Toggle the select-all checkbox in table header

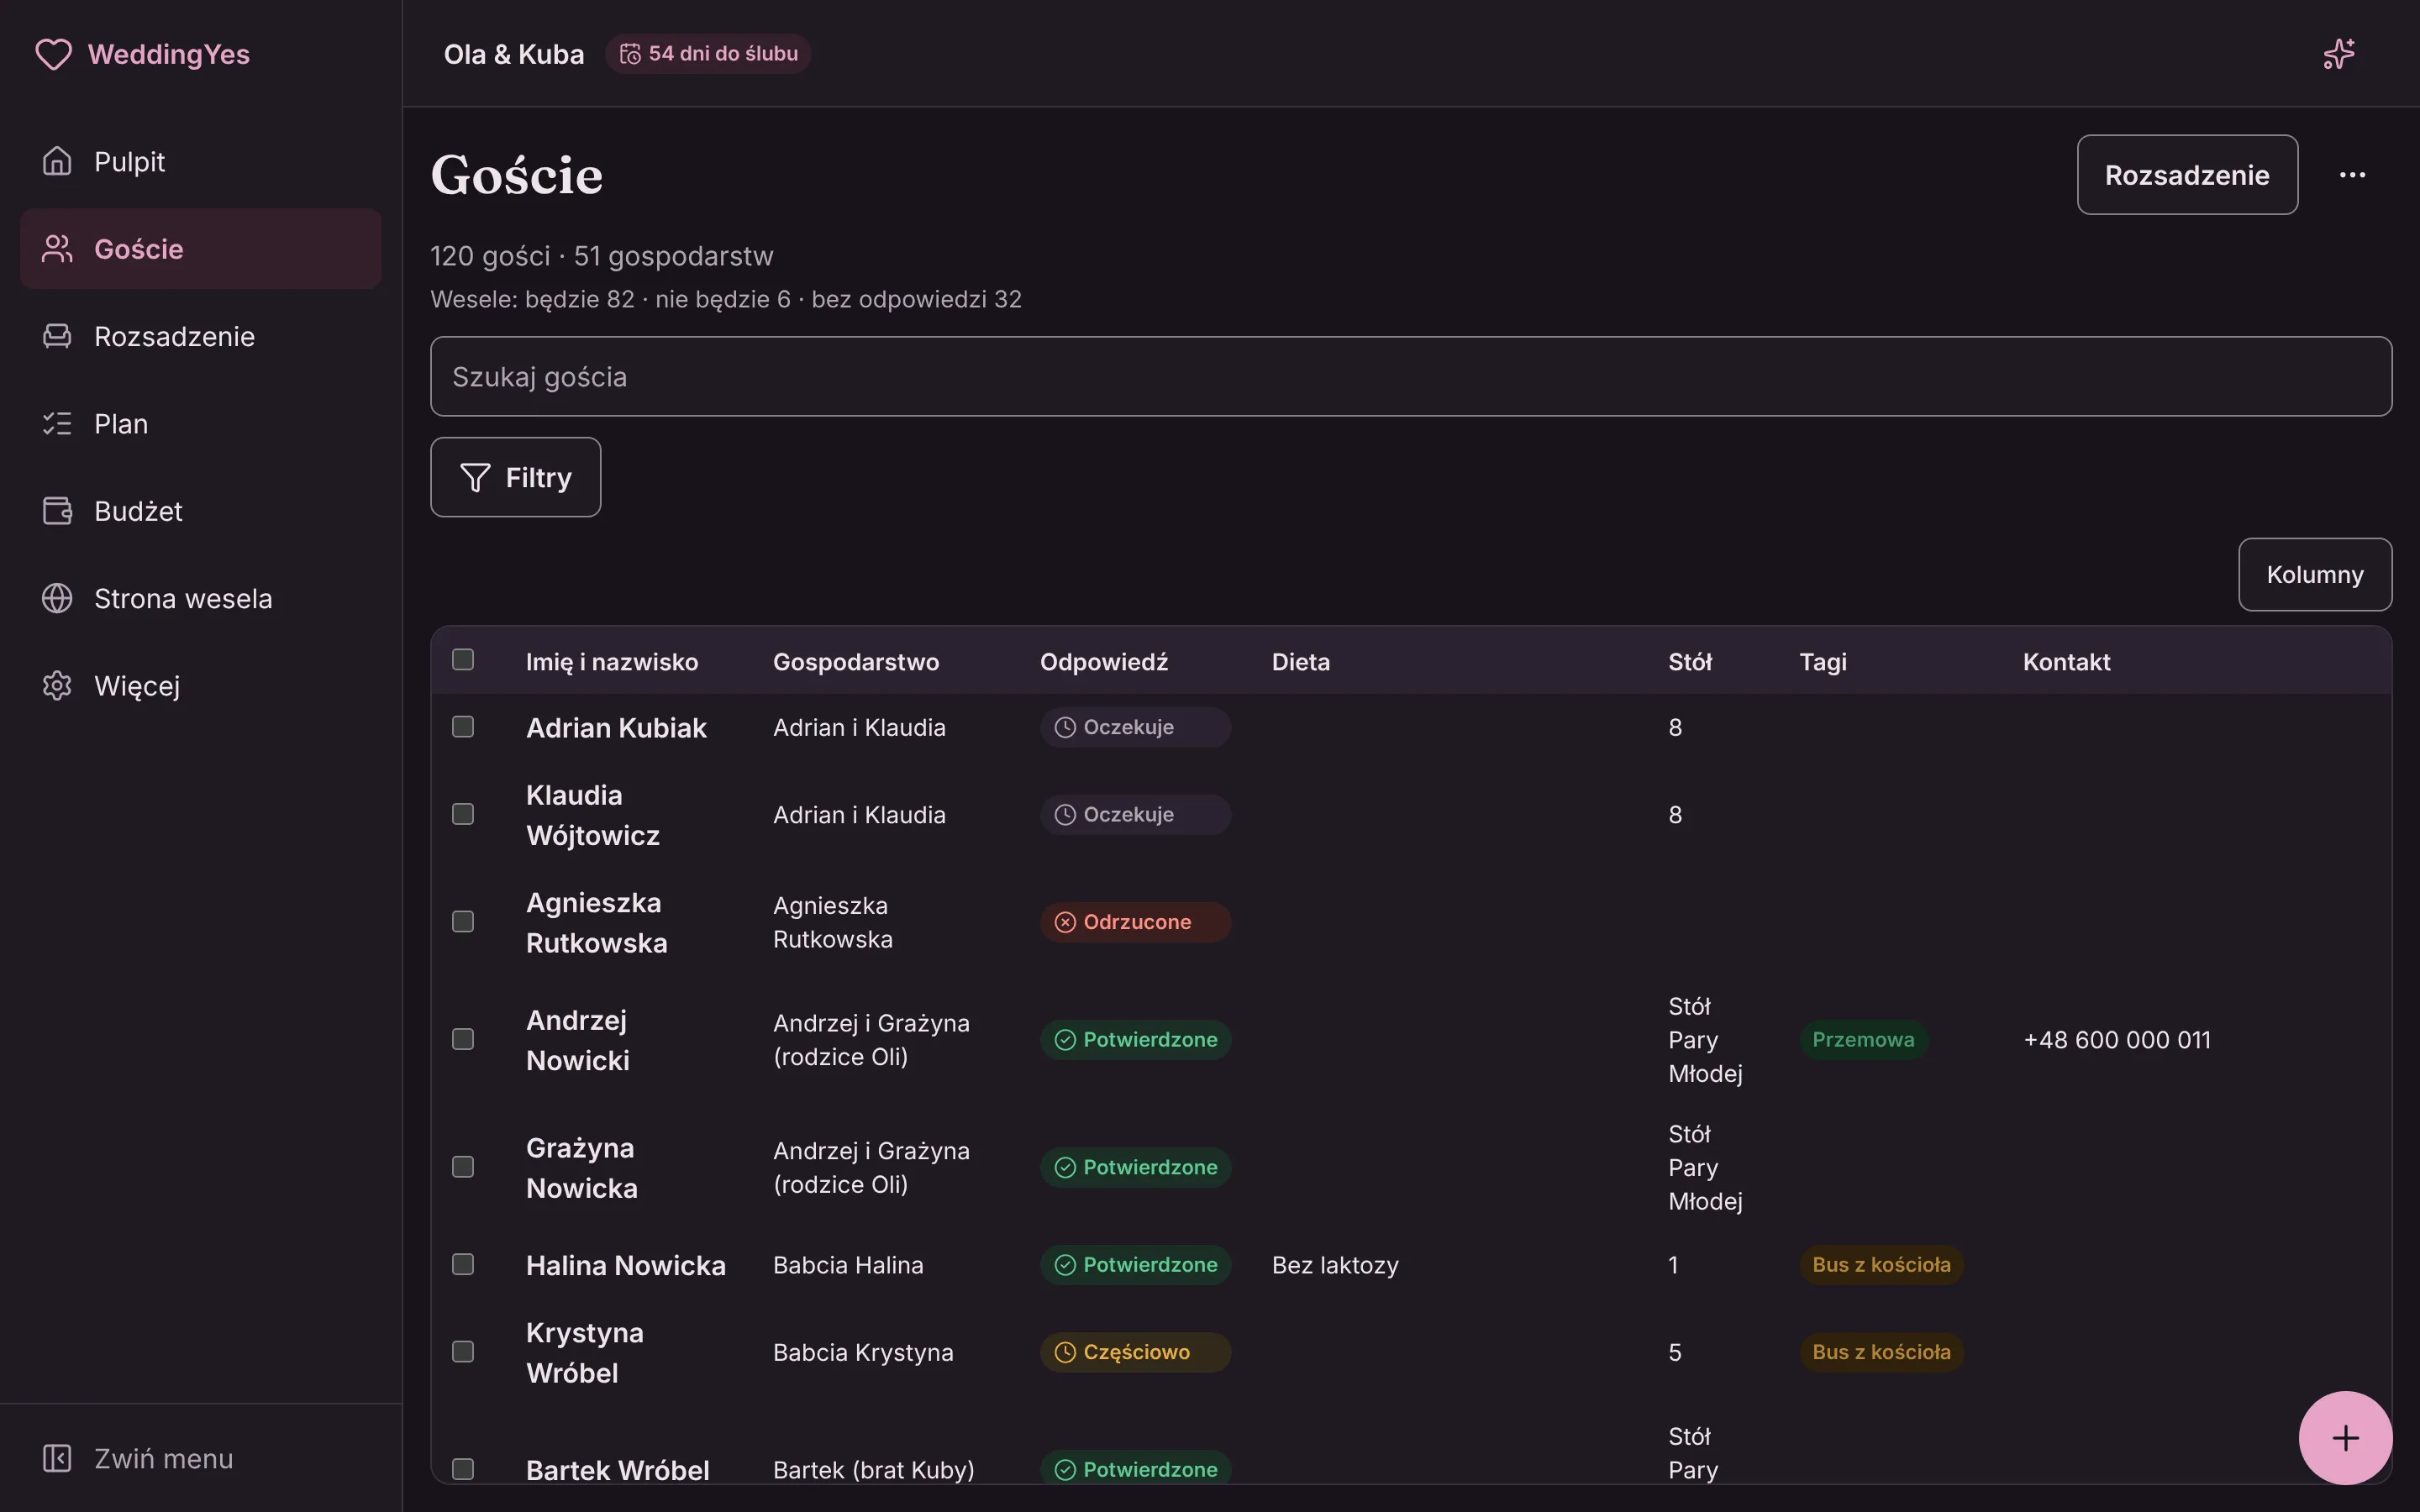(463, 660)
